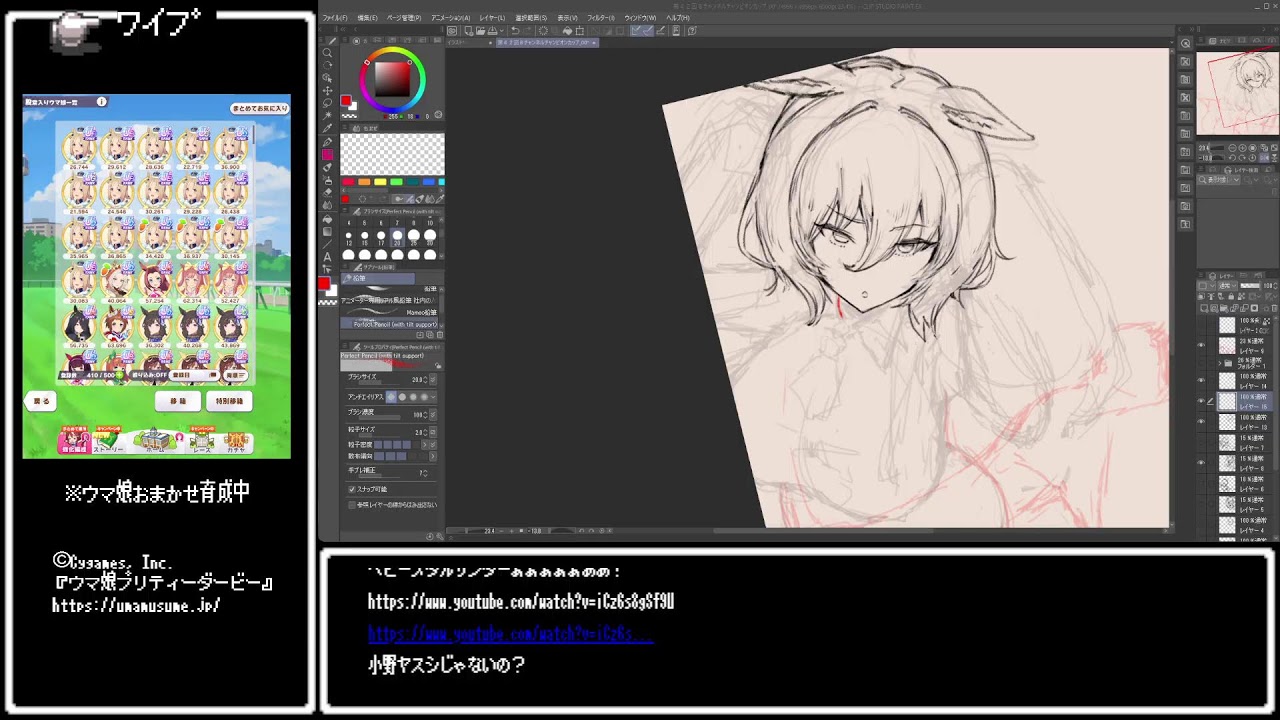Toggle visibility eye of レイヤー 14
Viewport: 1280px width, 720px height.
tap(1201, 380)
